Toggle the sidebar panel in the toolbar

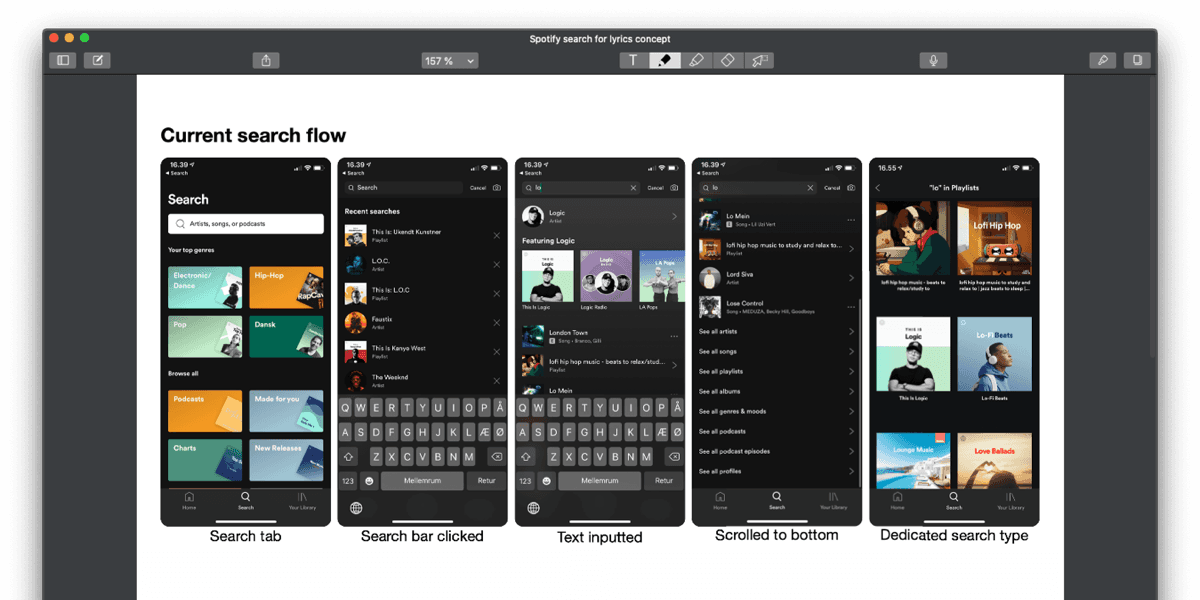pos(63,60)
